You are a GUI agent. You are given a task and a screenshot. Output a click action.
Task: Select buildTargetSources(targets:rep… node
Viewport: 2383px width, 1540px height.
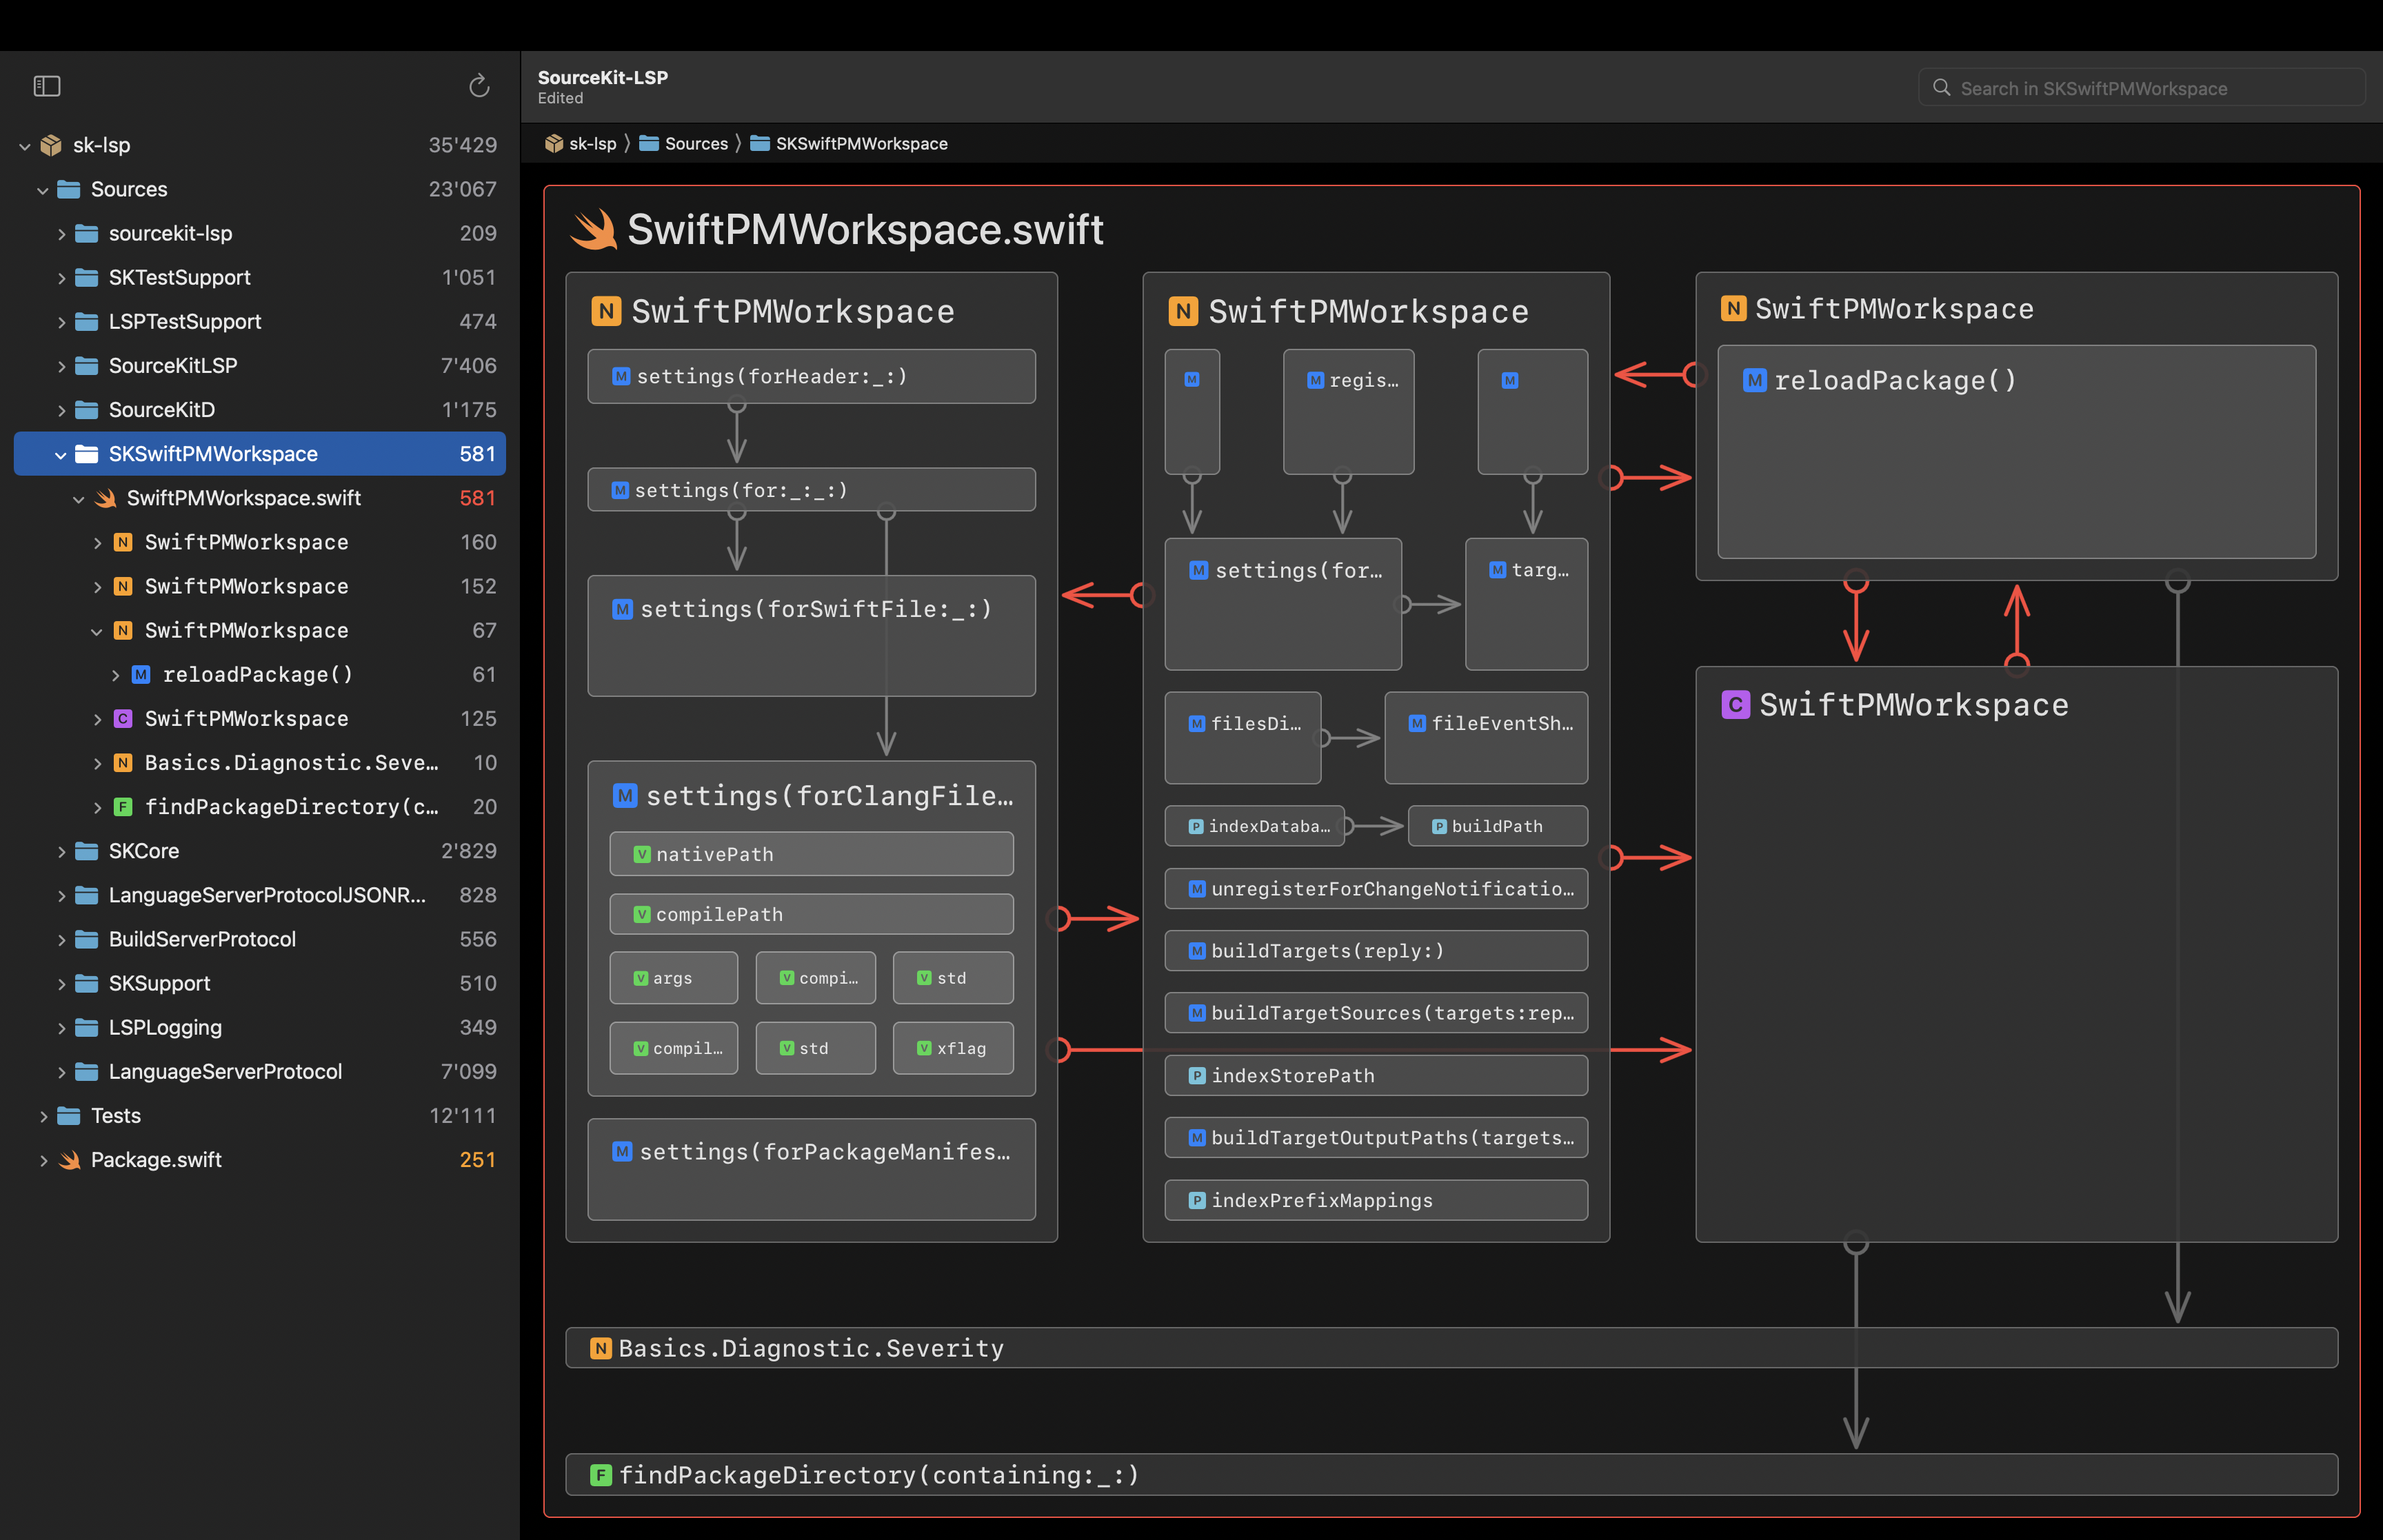[x=1376, y=1013]
